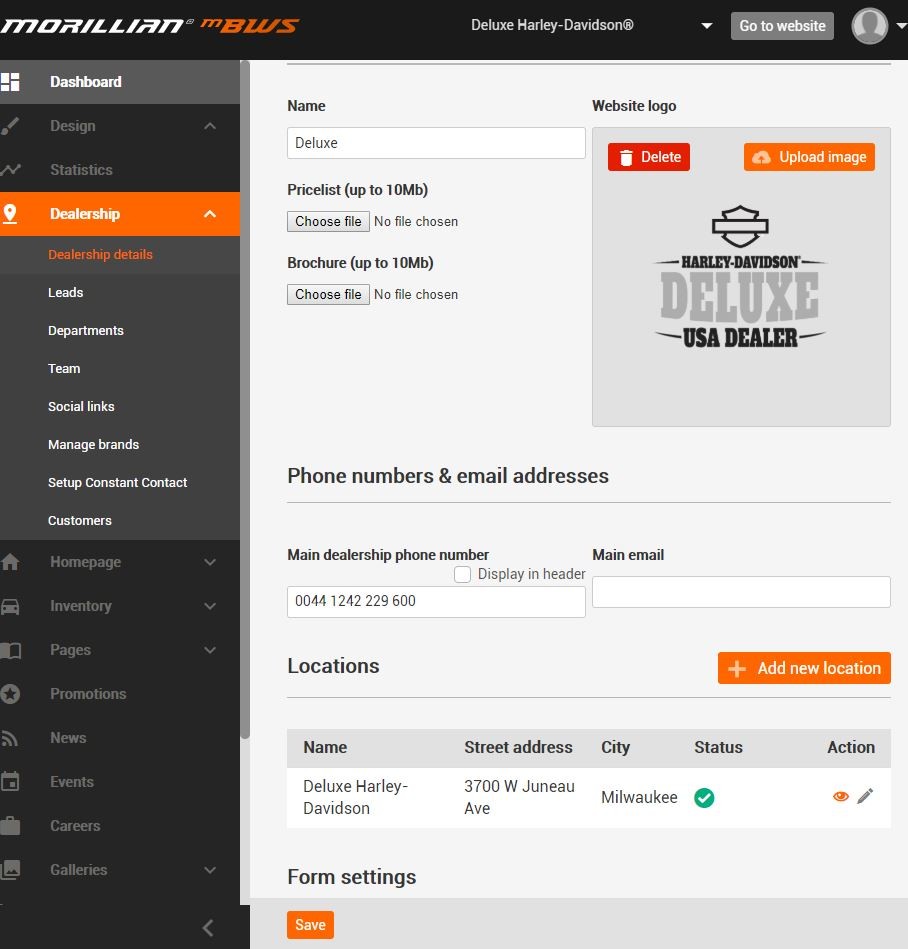
Task: Click the News feed icon
Action: tap(10, 738)
